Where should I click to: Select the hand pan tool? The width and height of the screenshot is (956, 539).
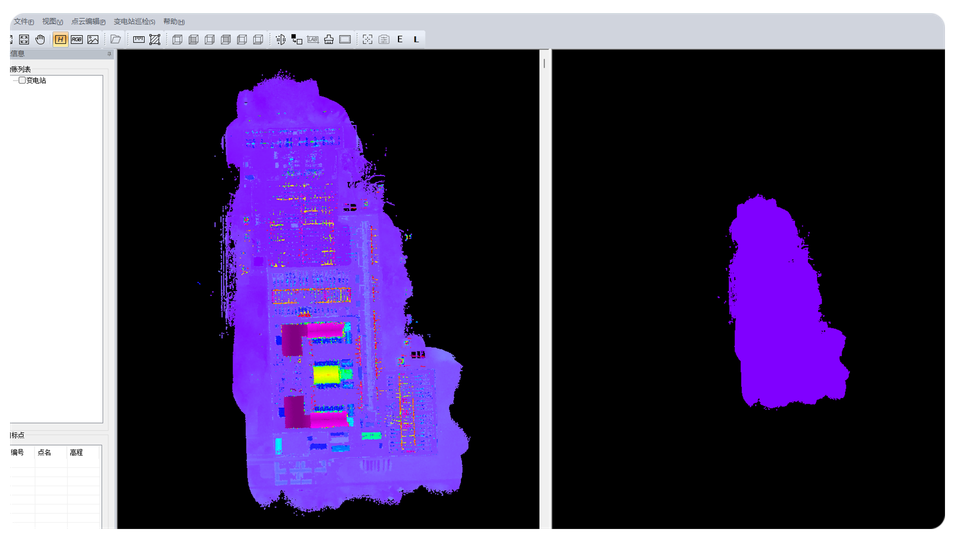click(40, 39)
